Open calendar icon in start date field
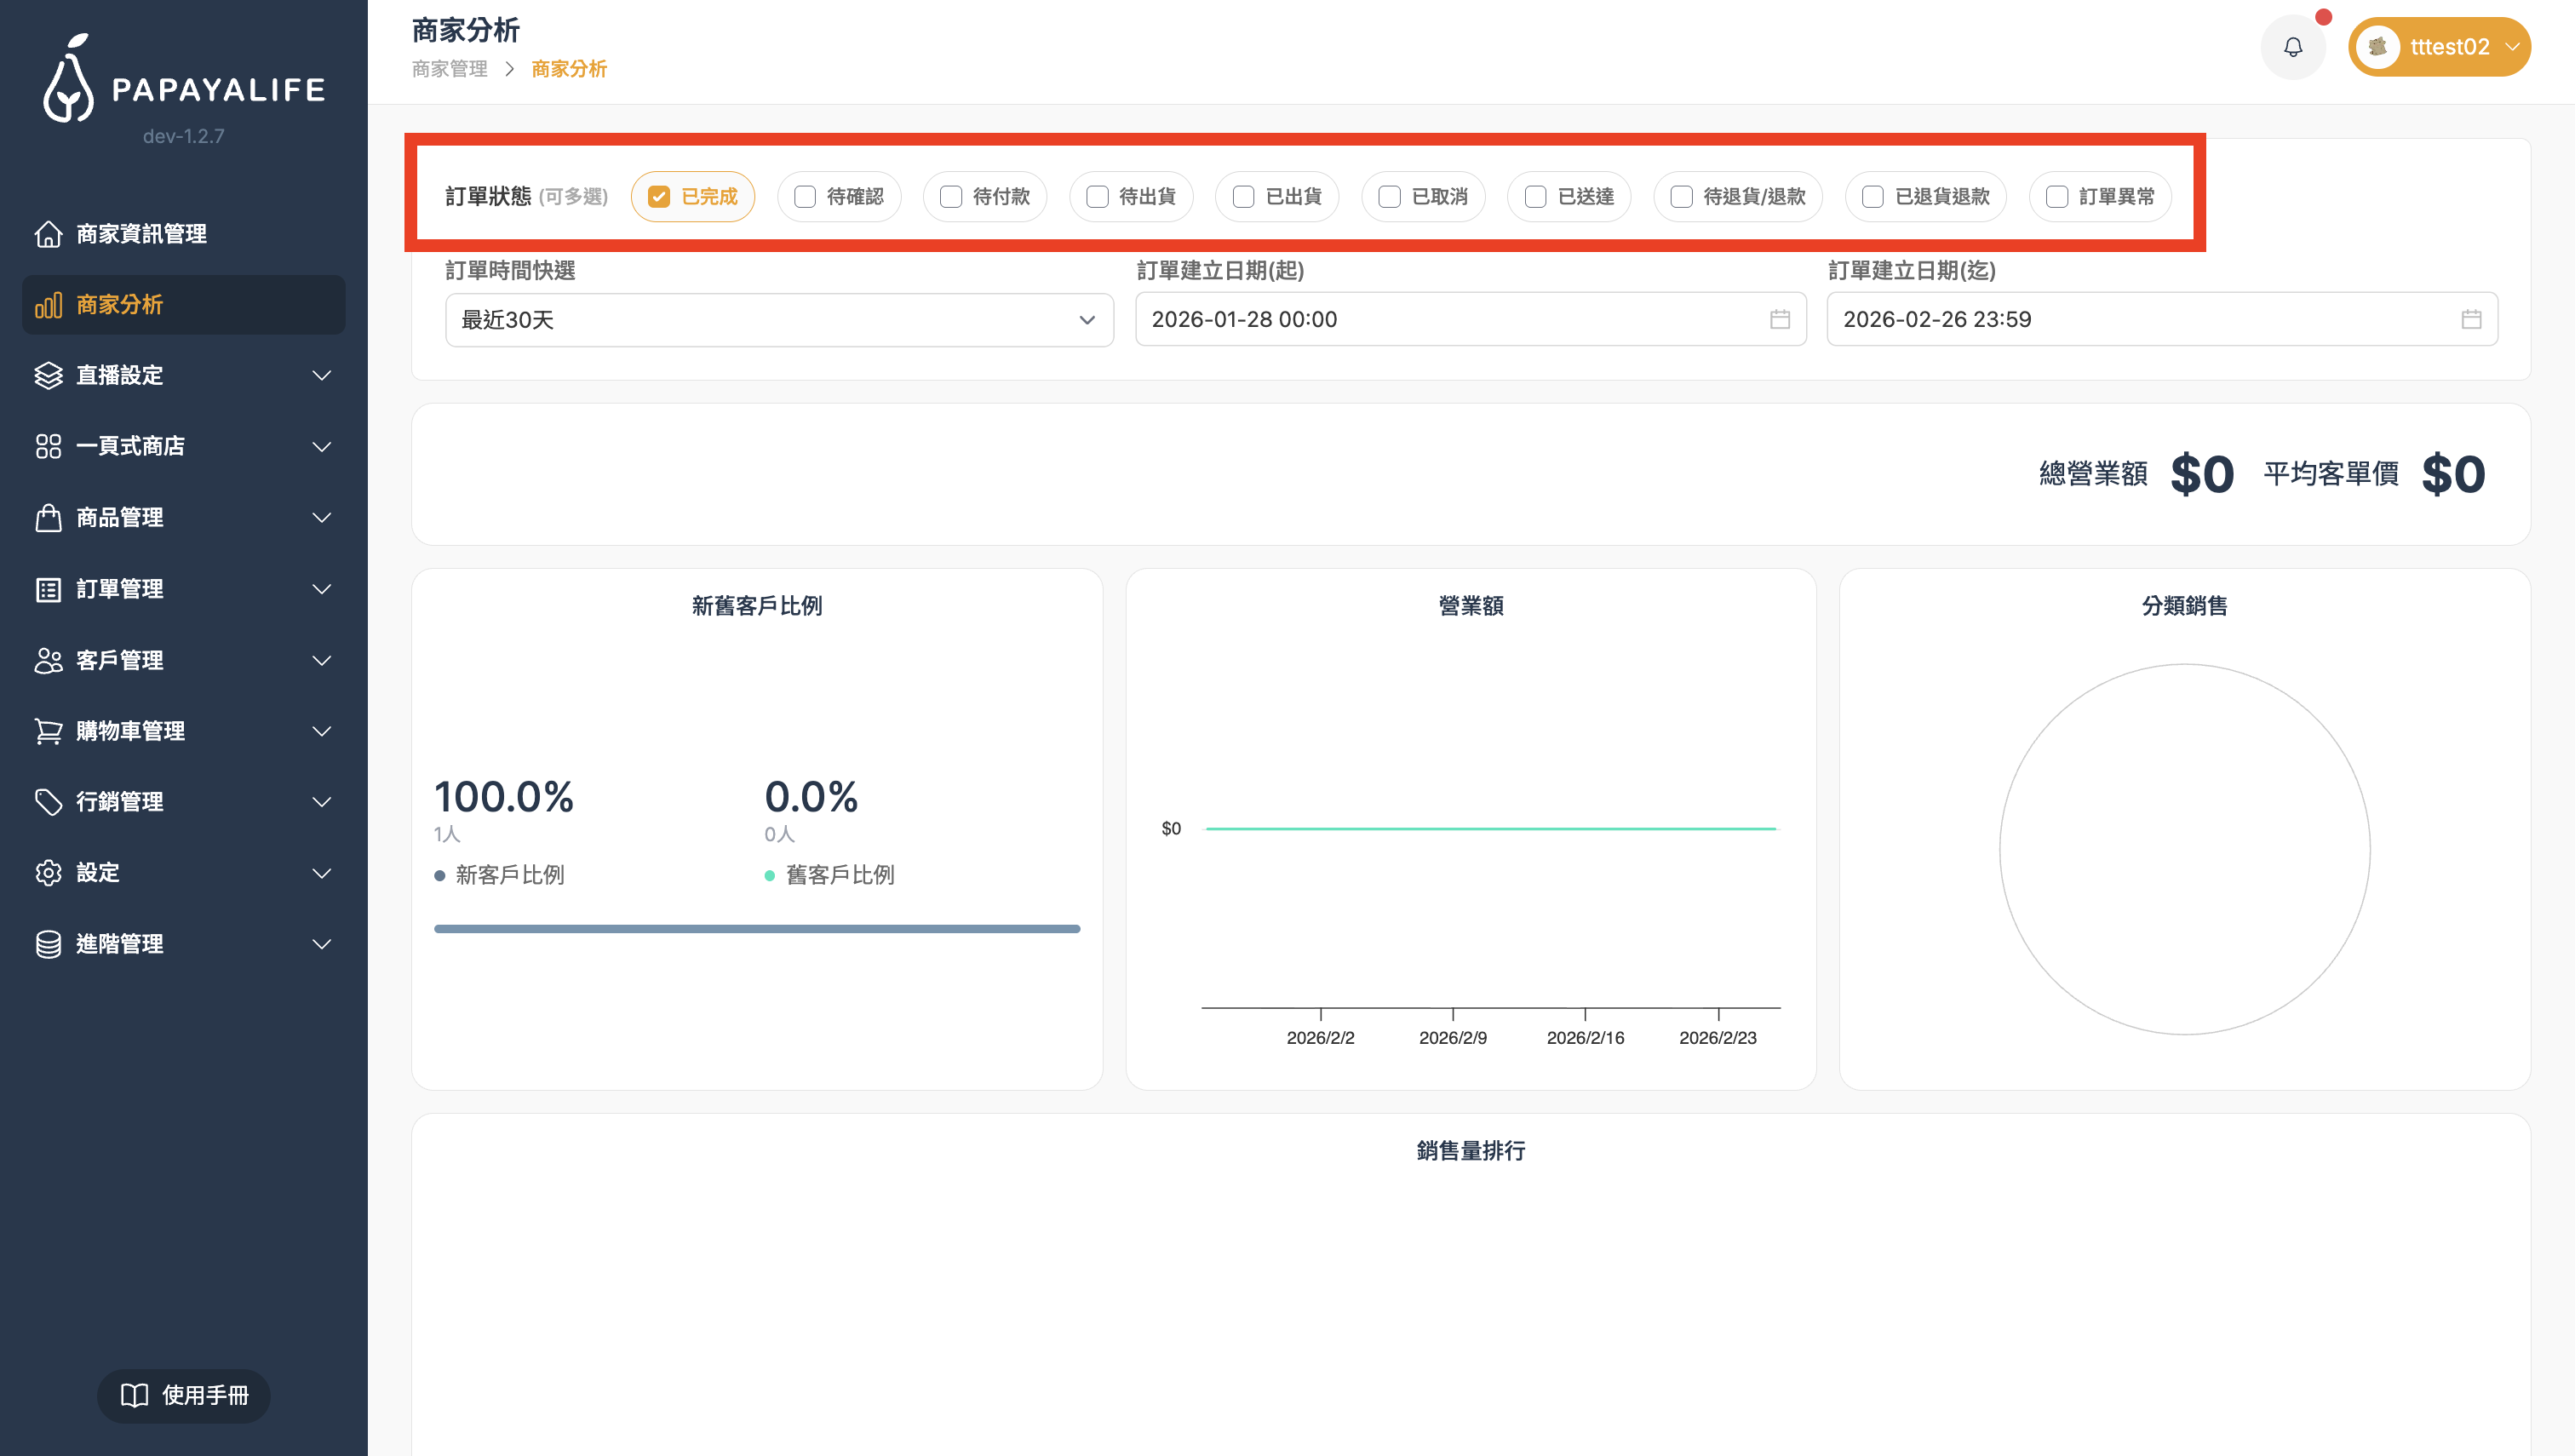This screenshot has height=1456, width=2575. coord(1779,319)
